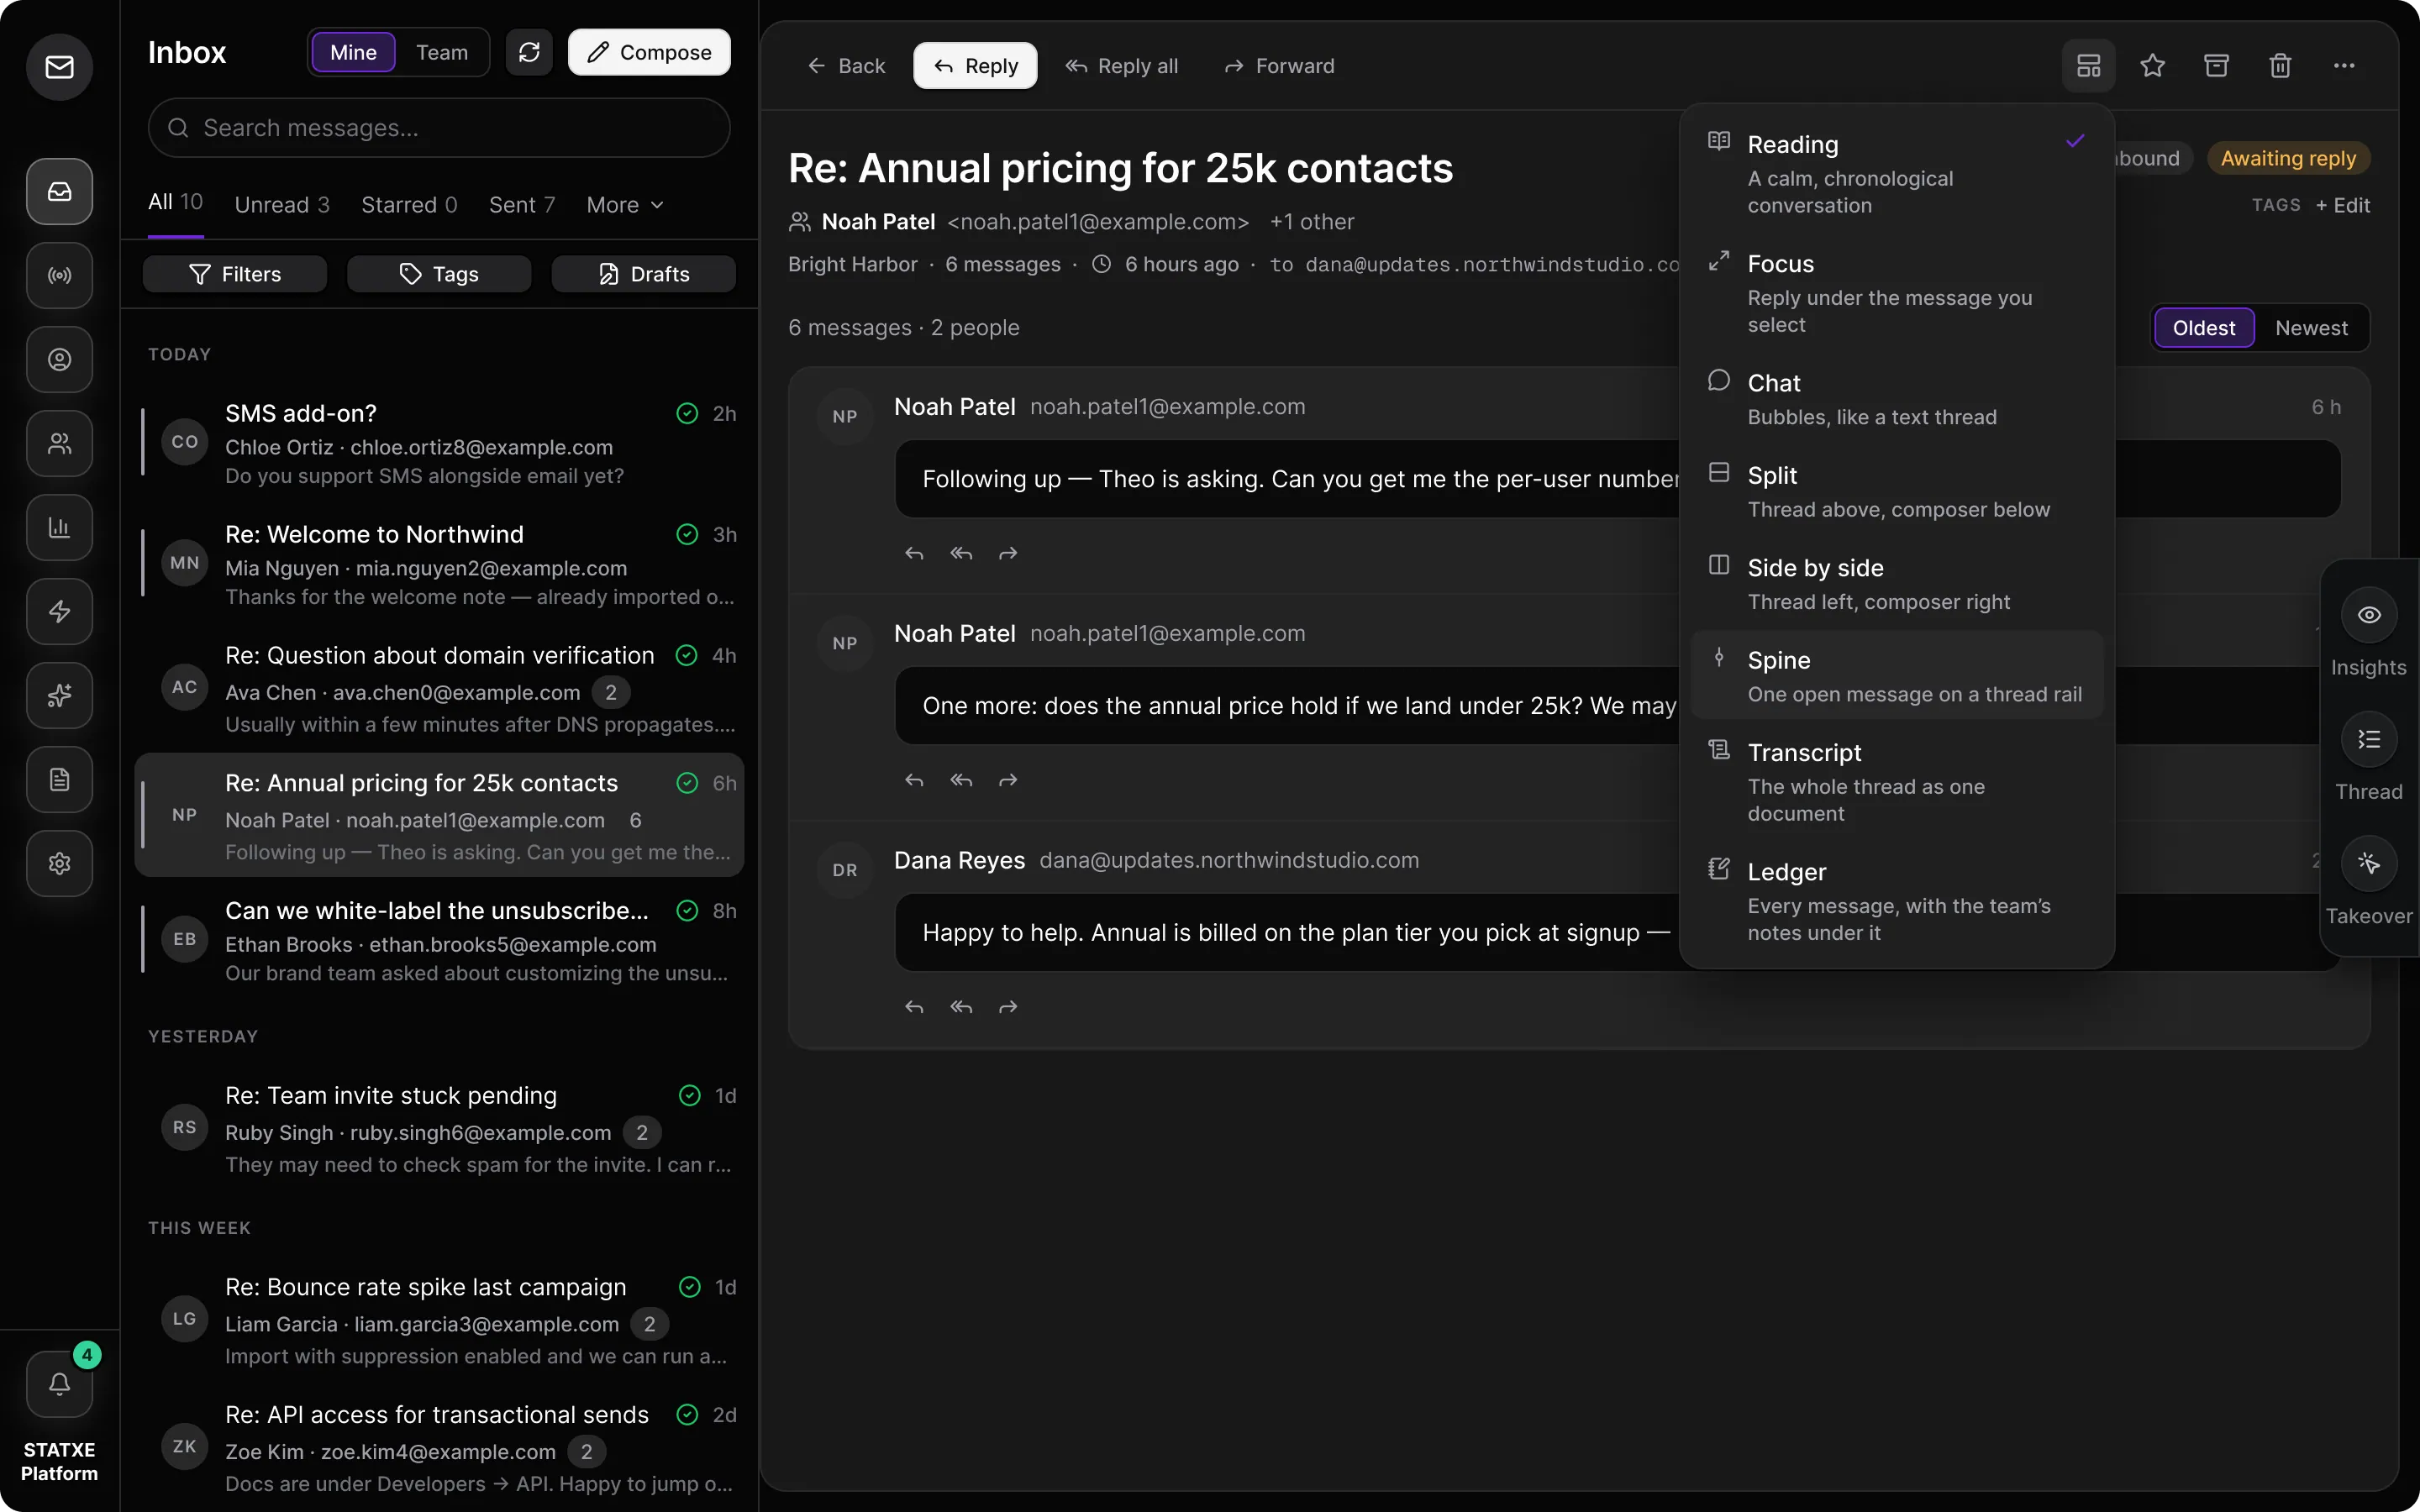Click '+ Edit' next to TAGS
The width and height of the screenshot is (2420, 1512).
2343,205
